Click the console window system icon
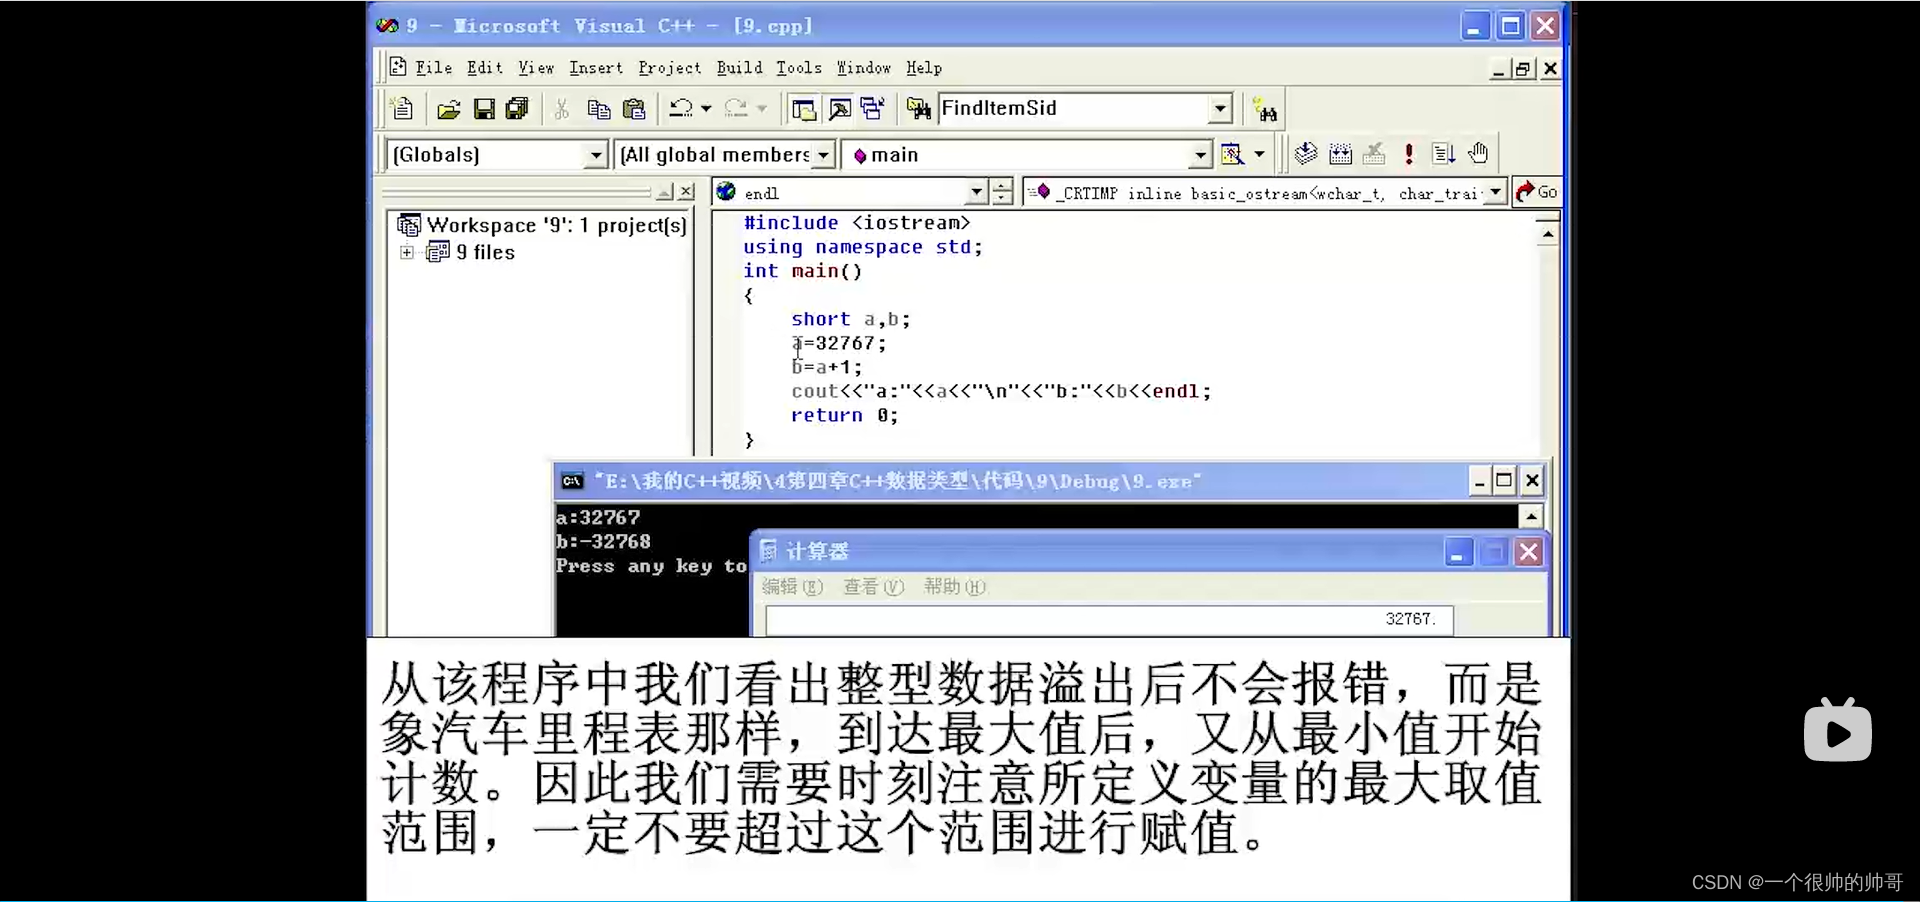 pyautogui.click(x=571, y=481)
